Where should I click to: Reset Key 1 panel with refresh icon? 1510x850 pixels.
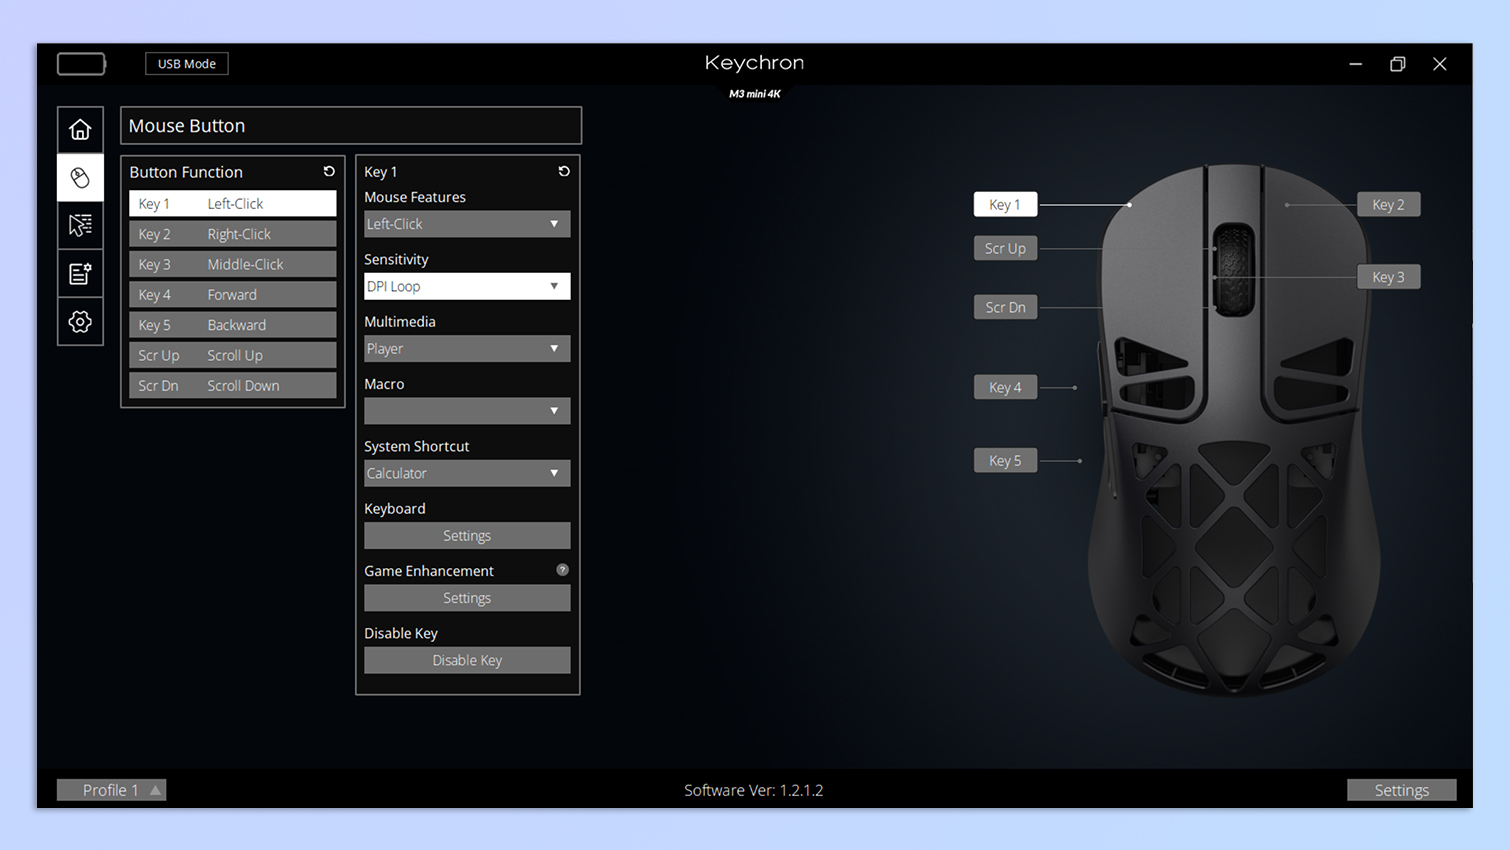click(x=564, y=172)
